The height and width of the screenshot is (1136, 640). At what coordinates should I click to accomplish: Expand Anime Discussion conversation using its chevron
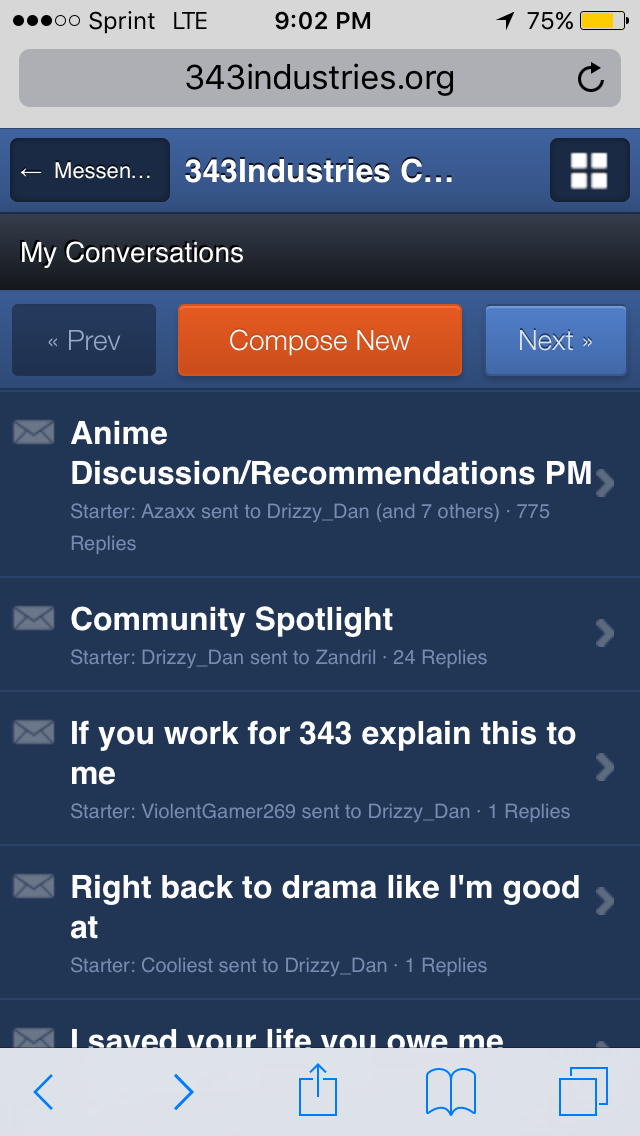604,485
